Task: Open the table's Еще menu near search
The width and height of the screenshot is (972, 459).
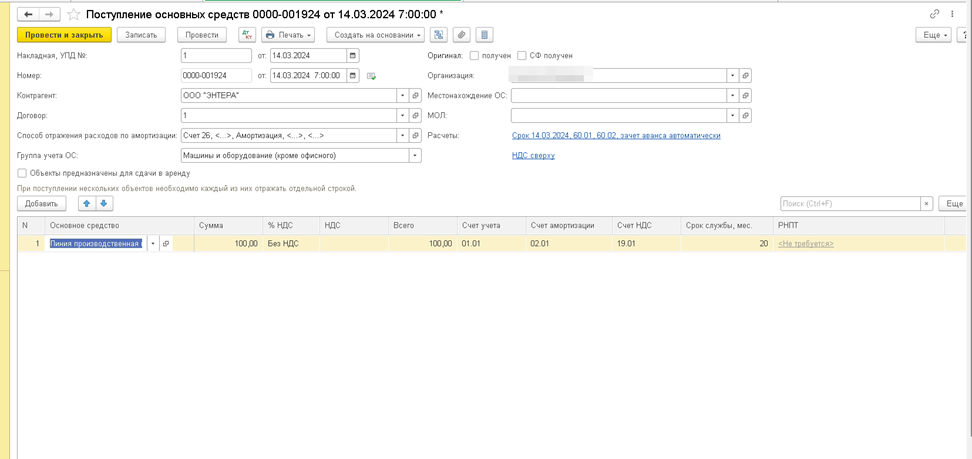Action: point(955,203)
